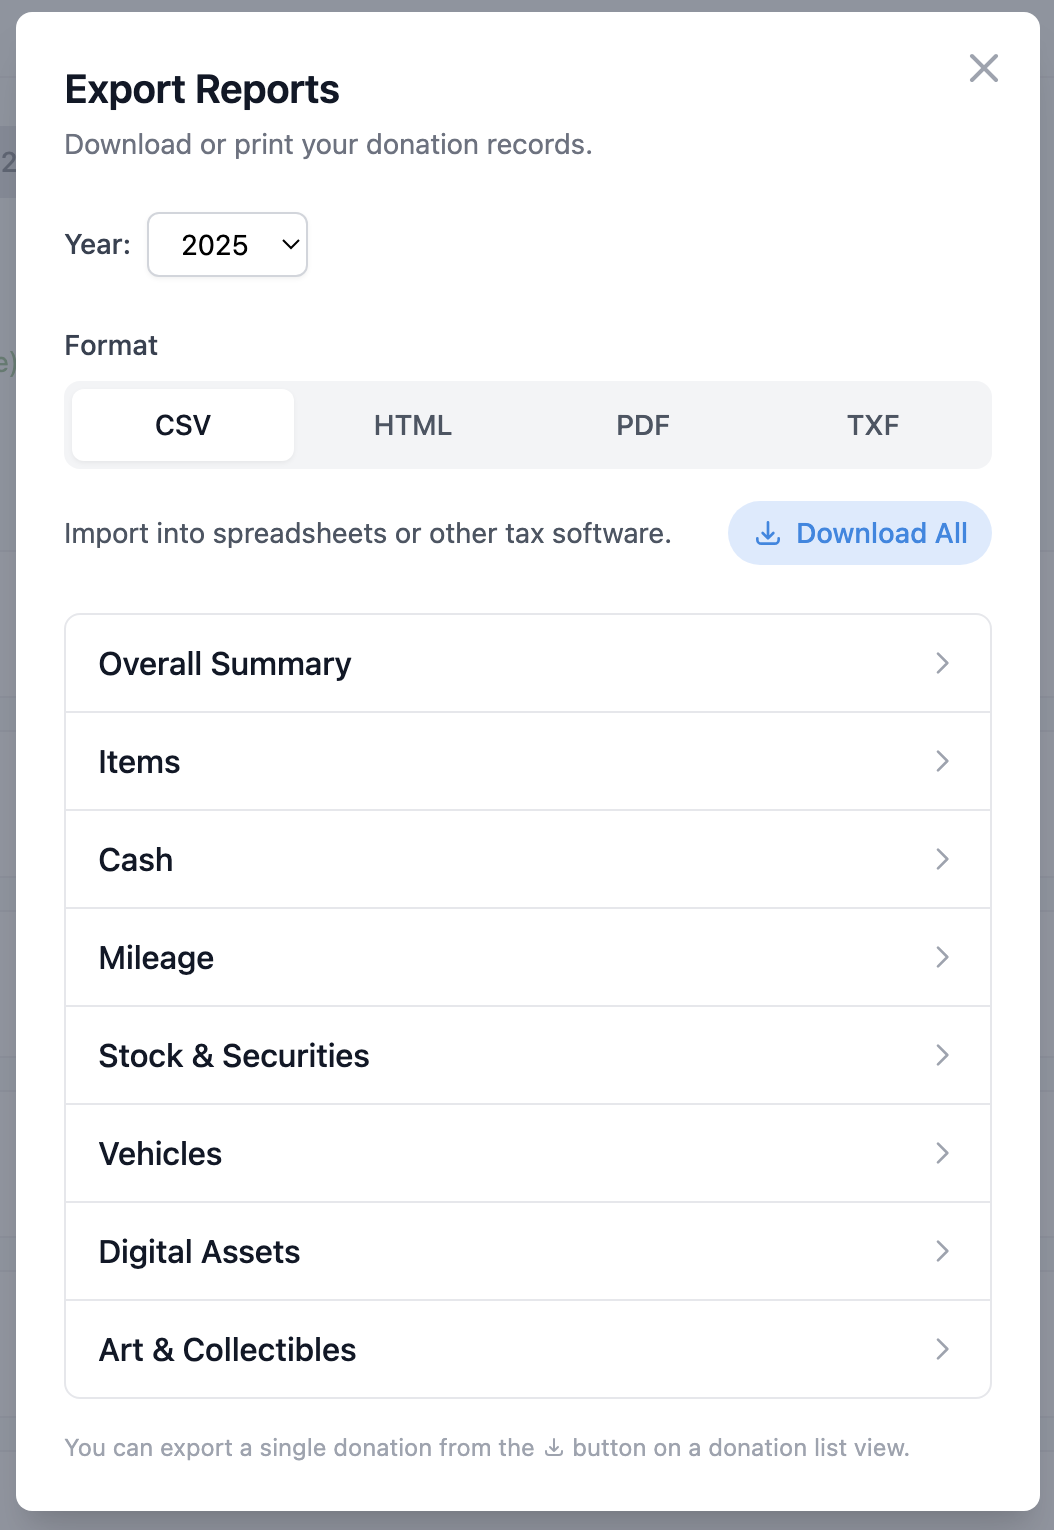Viewport: 1054px width, 1530px height.
Task: Click the Format segmented control on CSV
Action: click(x=181, y=424)
